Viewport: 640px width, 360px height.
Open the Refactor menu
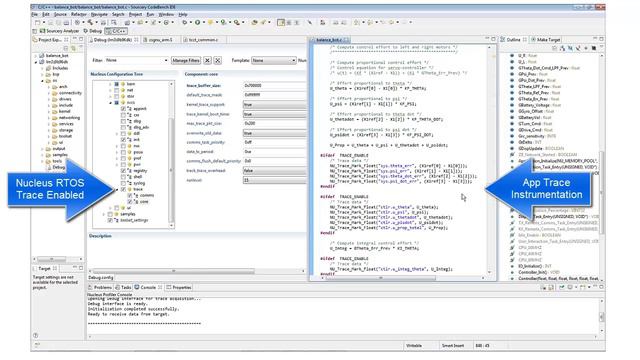[79, 14]
